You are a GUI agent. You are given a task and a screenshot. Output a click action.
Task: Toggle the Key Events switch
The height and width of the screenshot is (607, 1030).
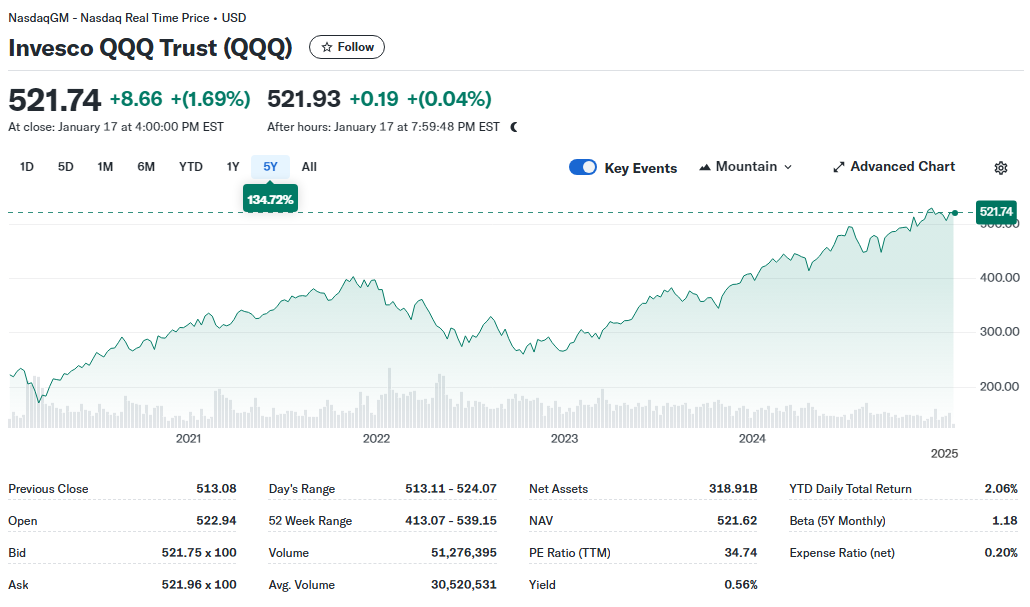583,168
